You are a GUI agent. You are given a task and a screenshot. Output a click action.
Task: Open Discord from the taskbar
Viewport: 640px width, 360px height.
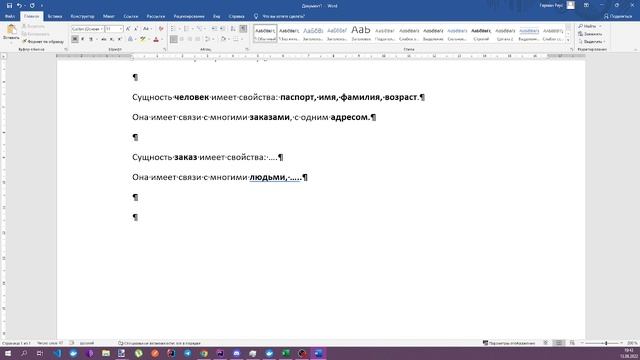236,353
